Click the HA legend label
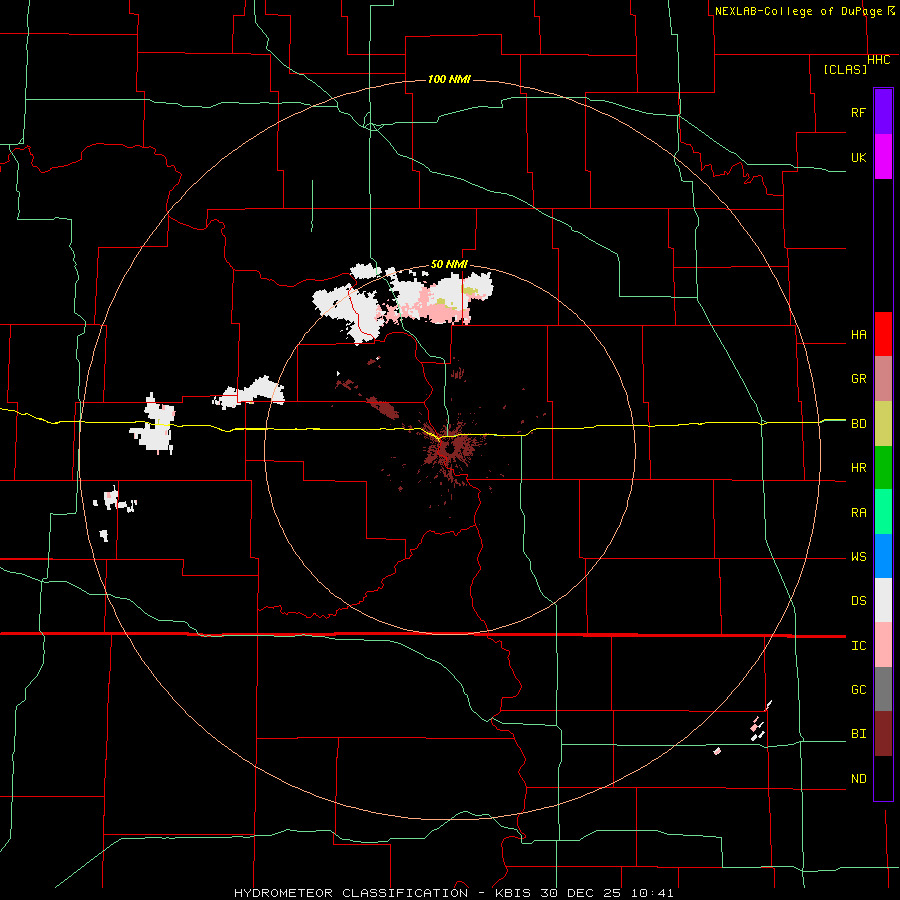Screen dimensions: 900x900 [x=858, y=335]
